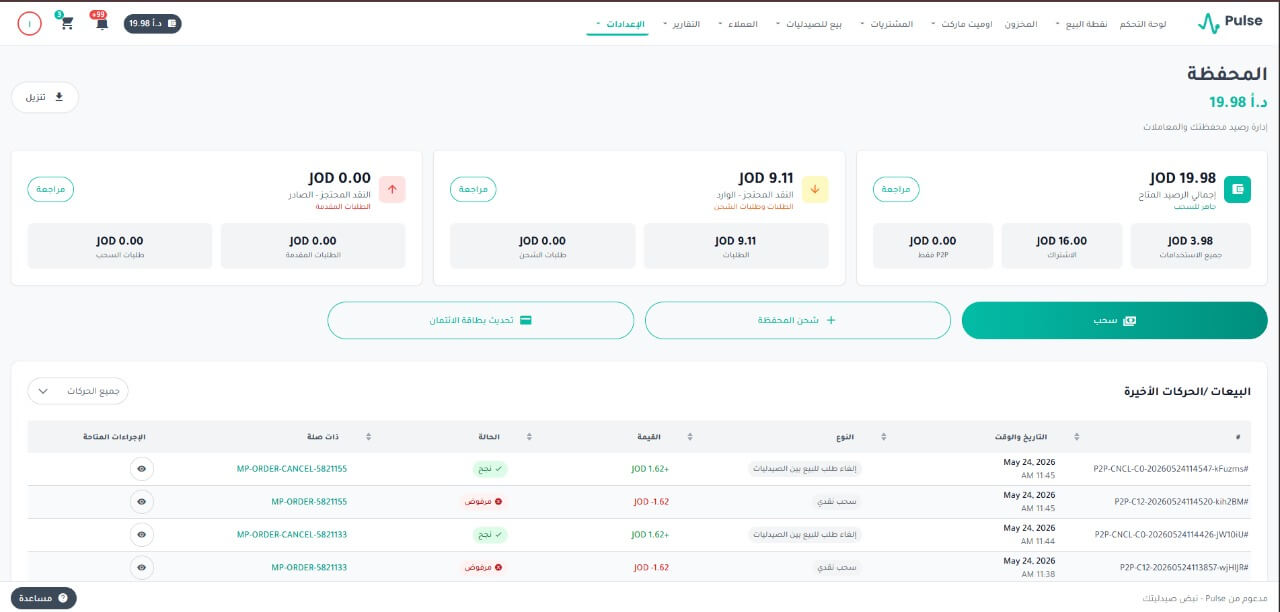Click مراجعة in النقد المحتجز - الصادر card

coord(51,189)
